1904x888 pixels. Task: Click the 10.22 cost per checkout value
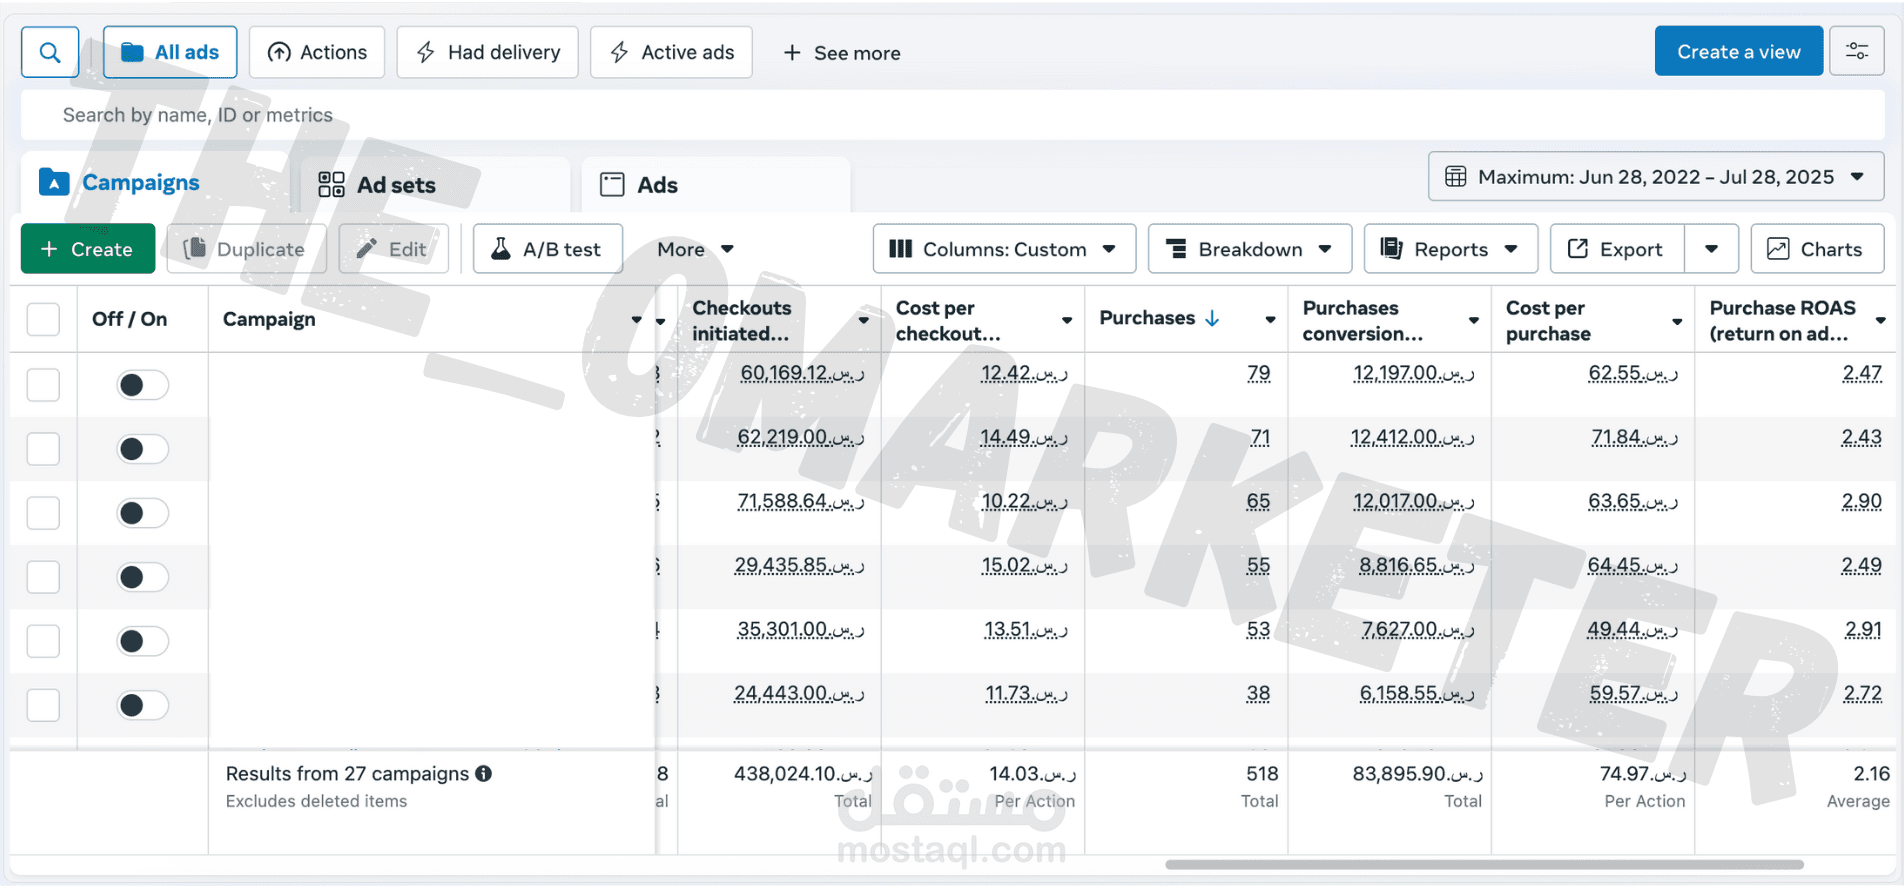pyautogui.click(x=1024, y=501)
